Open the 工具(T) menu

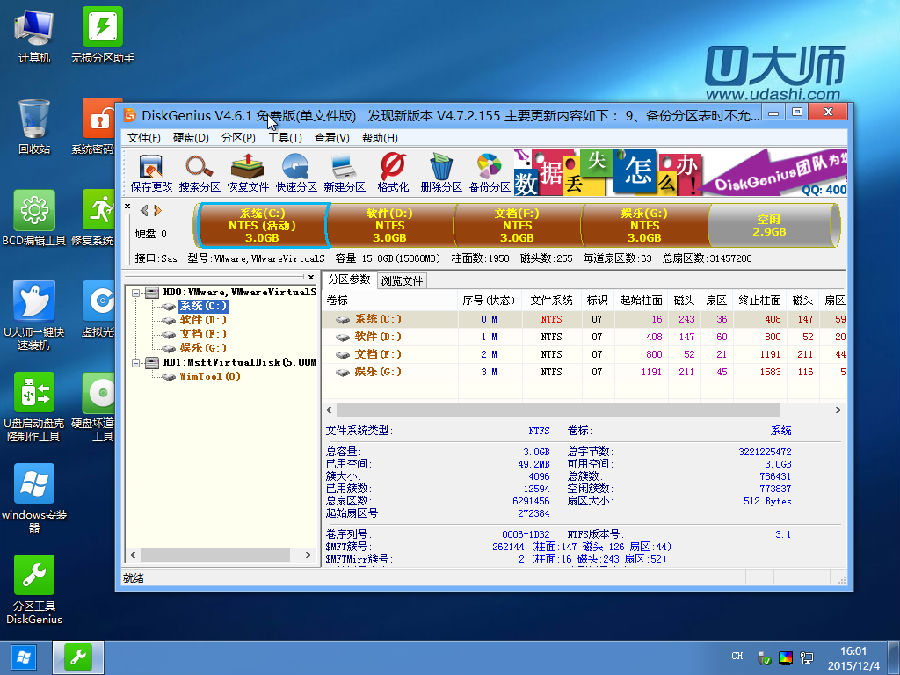click(285, 138)
